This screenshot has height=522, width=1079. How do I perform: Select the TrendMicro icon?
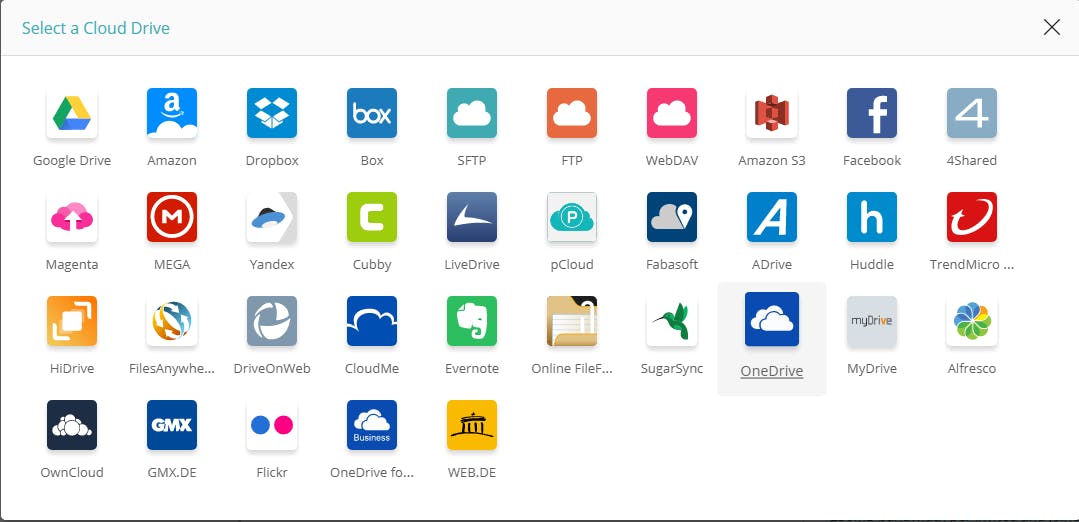coord(972,217)
